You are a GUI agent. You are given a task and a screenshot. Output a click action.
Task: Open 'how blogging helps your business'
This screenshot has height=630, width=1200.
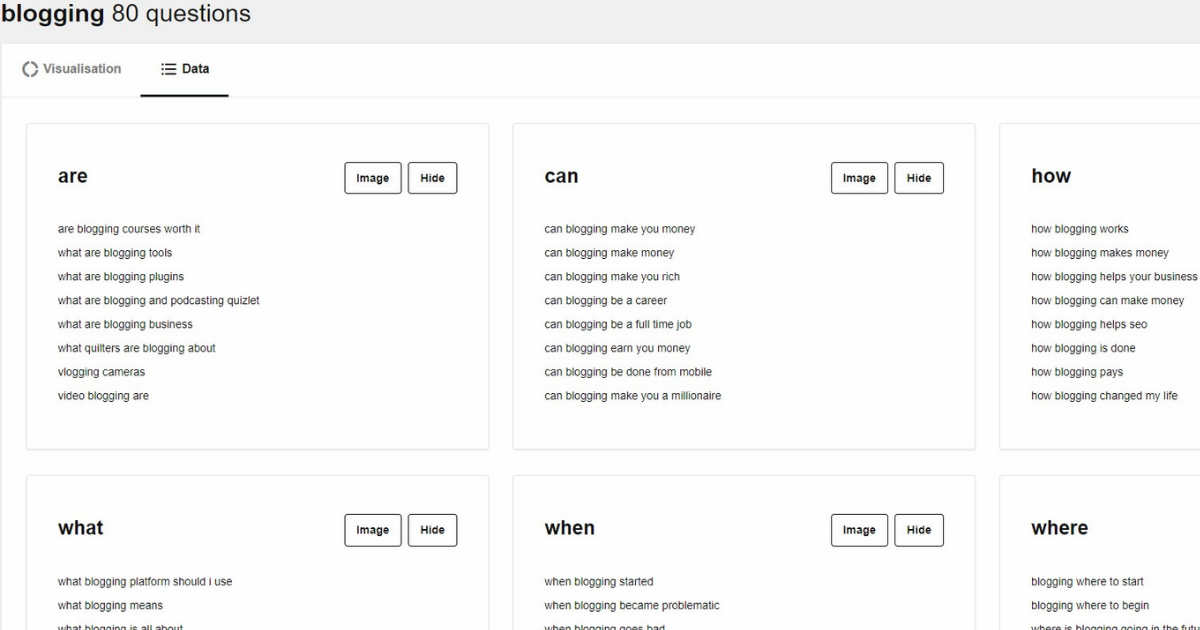1114,277
